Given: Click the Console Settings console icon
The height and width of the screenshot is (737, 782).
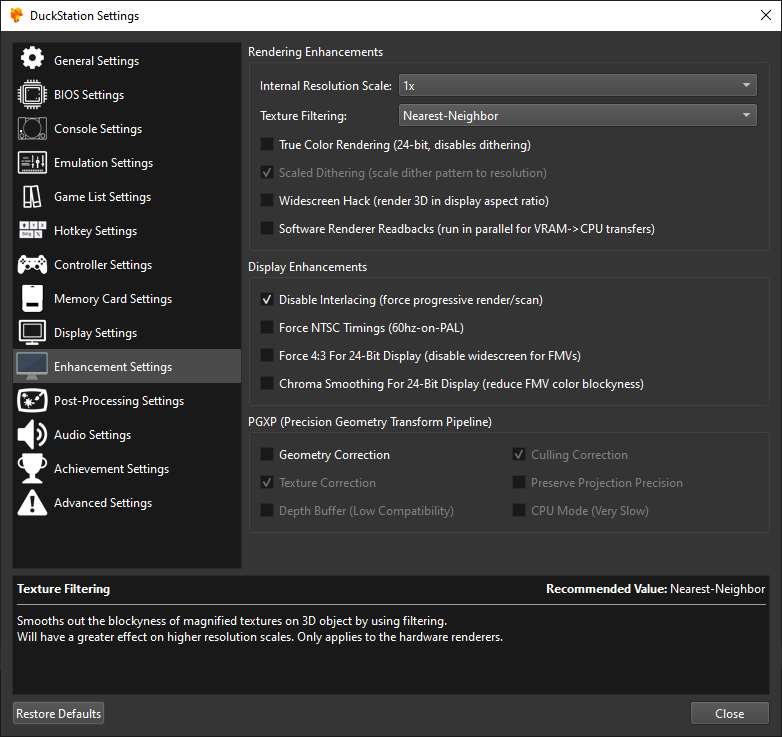Looking at the screenshot, I should point(32,129).
